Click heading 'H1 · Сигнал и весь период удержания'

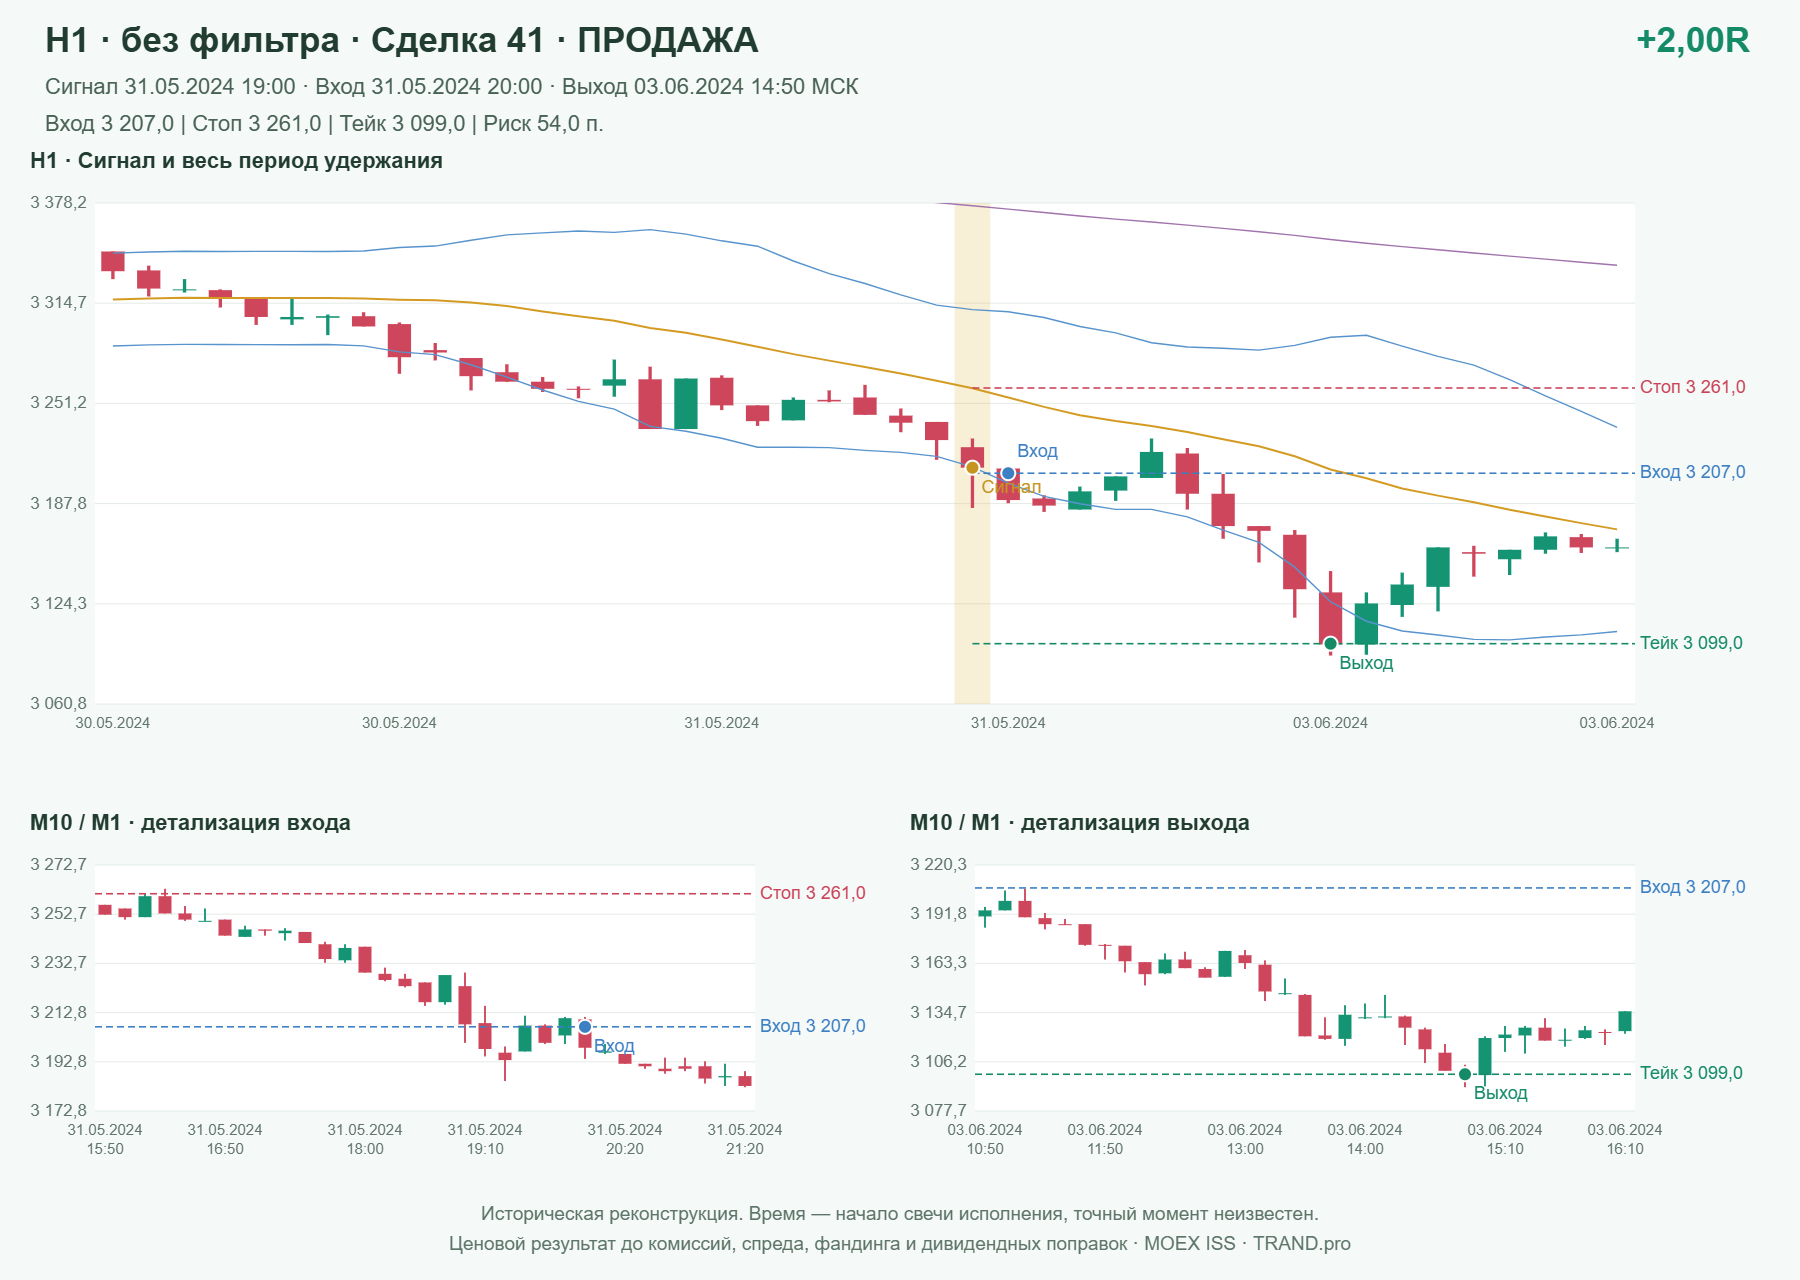point(236,161)
